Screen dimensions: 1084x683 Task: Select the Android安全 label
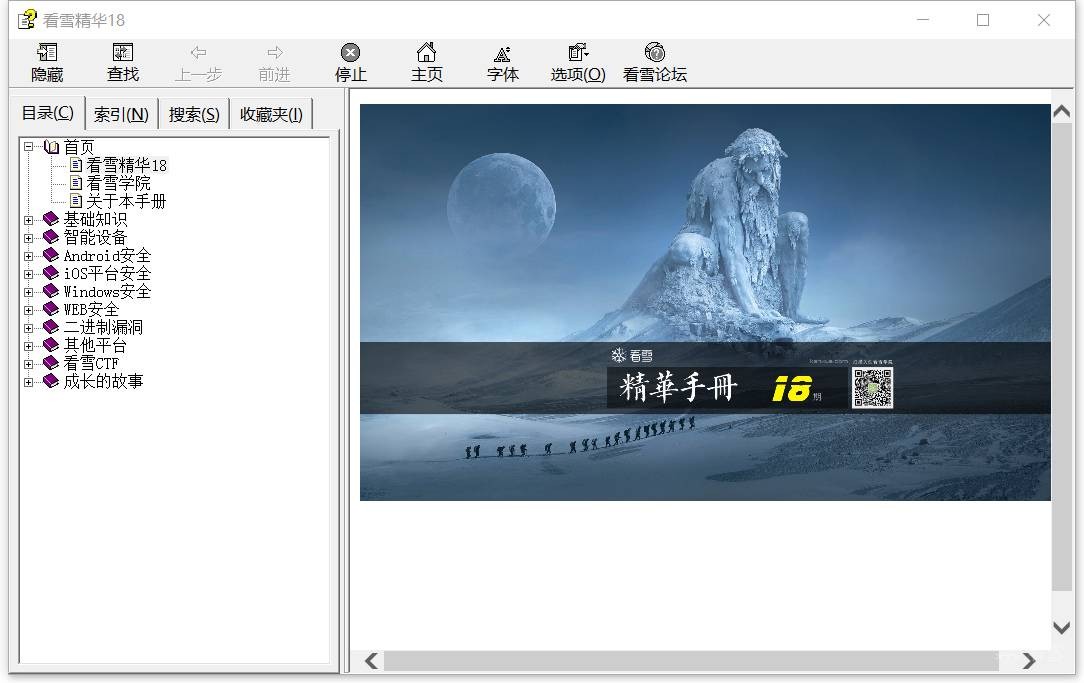click(107, 255)
